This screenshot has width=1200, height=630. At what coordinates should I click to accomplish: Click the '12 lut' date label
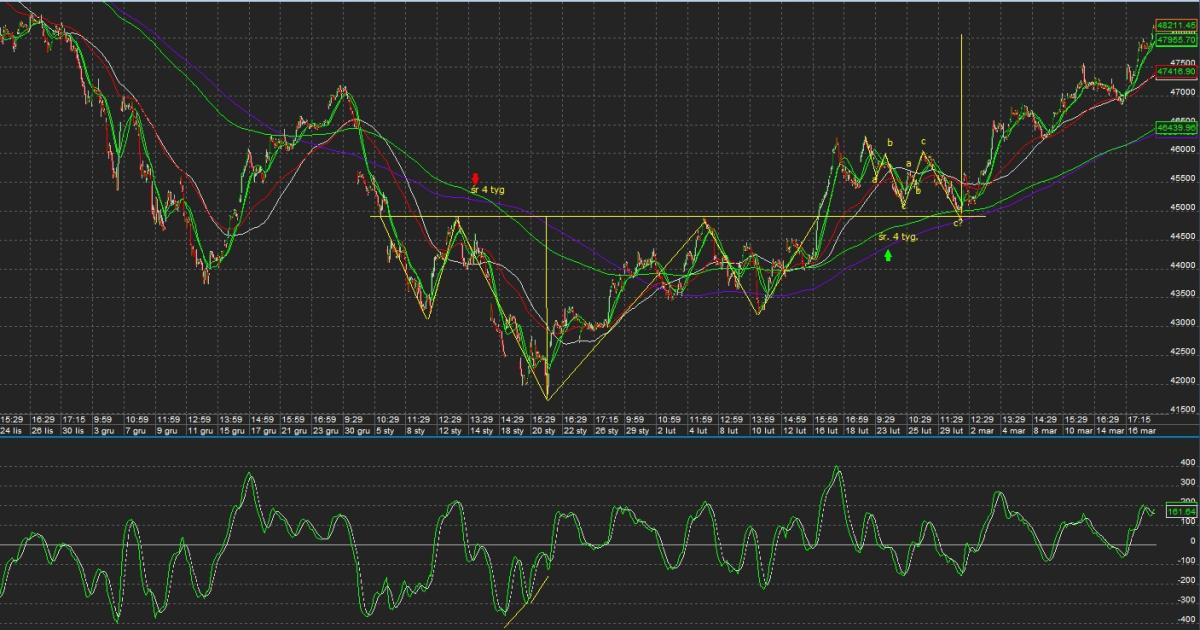[794, 430]
